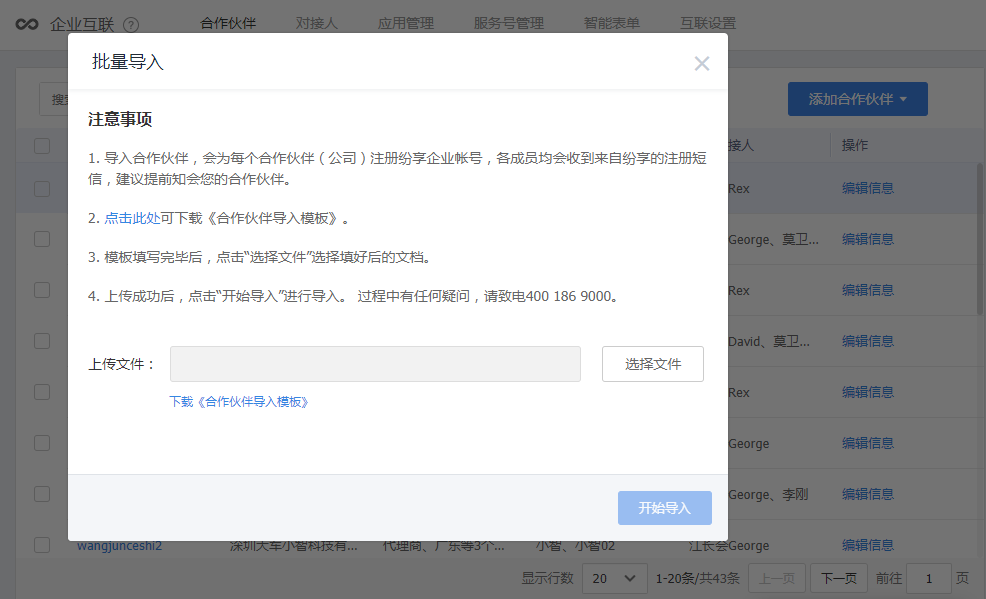The height and width of the screenshot is (599, 986).
Task: Click 点击此处 link to download template
Action: tap(132, 218)
